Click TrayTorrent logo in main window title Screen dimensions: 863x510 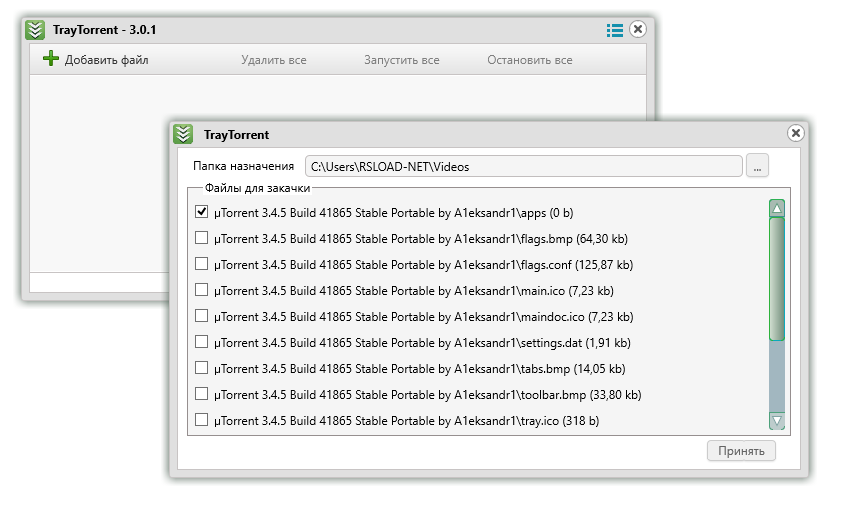point(35,30)
